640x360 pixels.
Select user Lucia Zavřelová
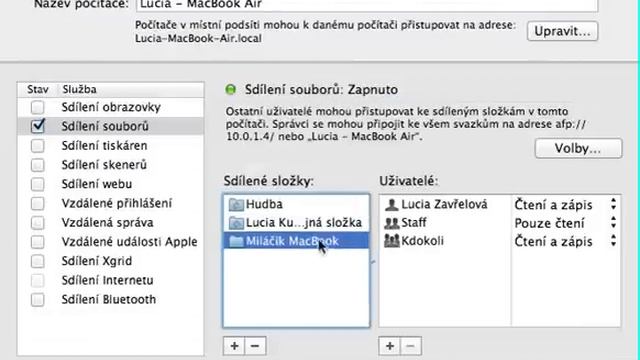[x=444, y=204]
